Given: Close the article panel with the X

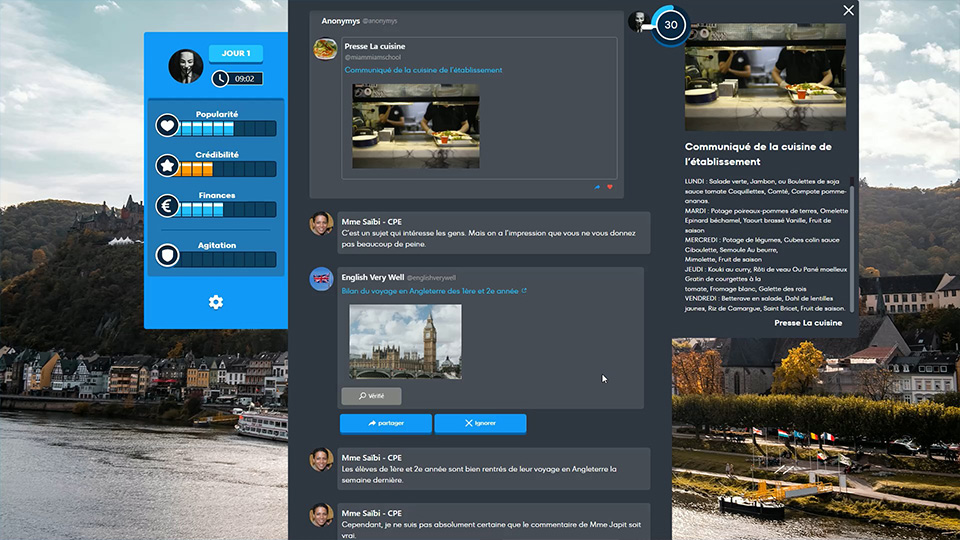Looking at the screenshot, I should pos(849,10).
